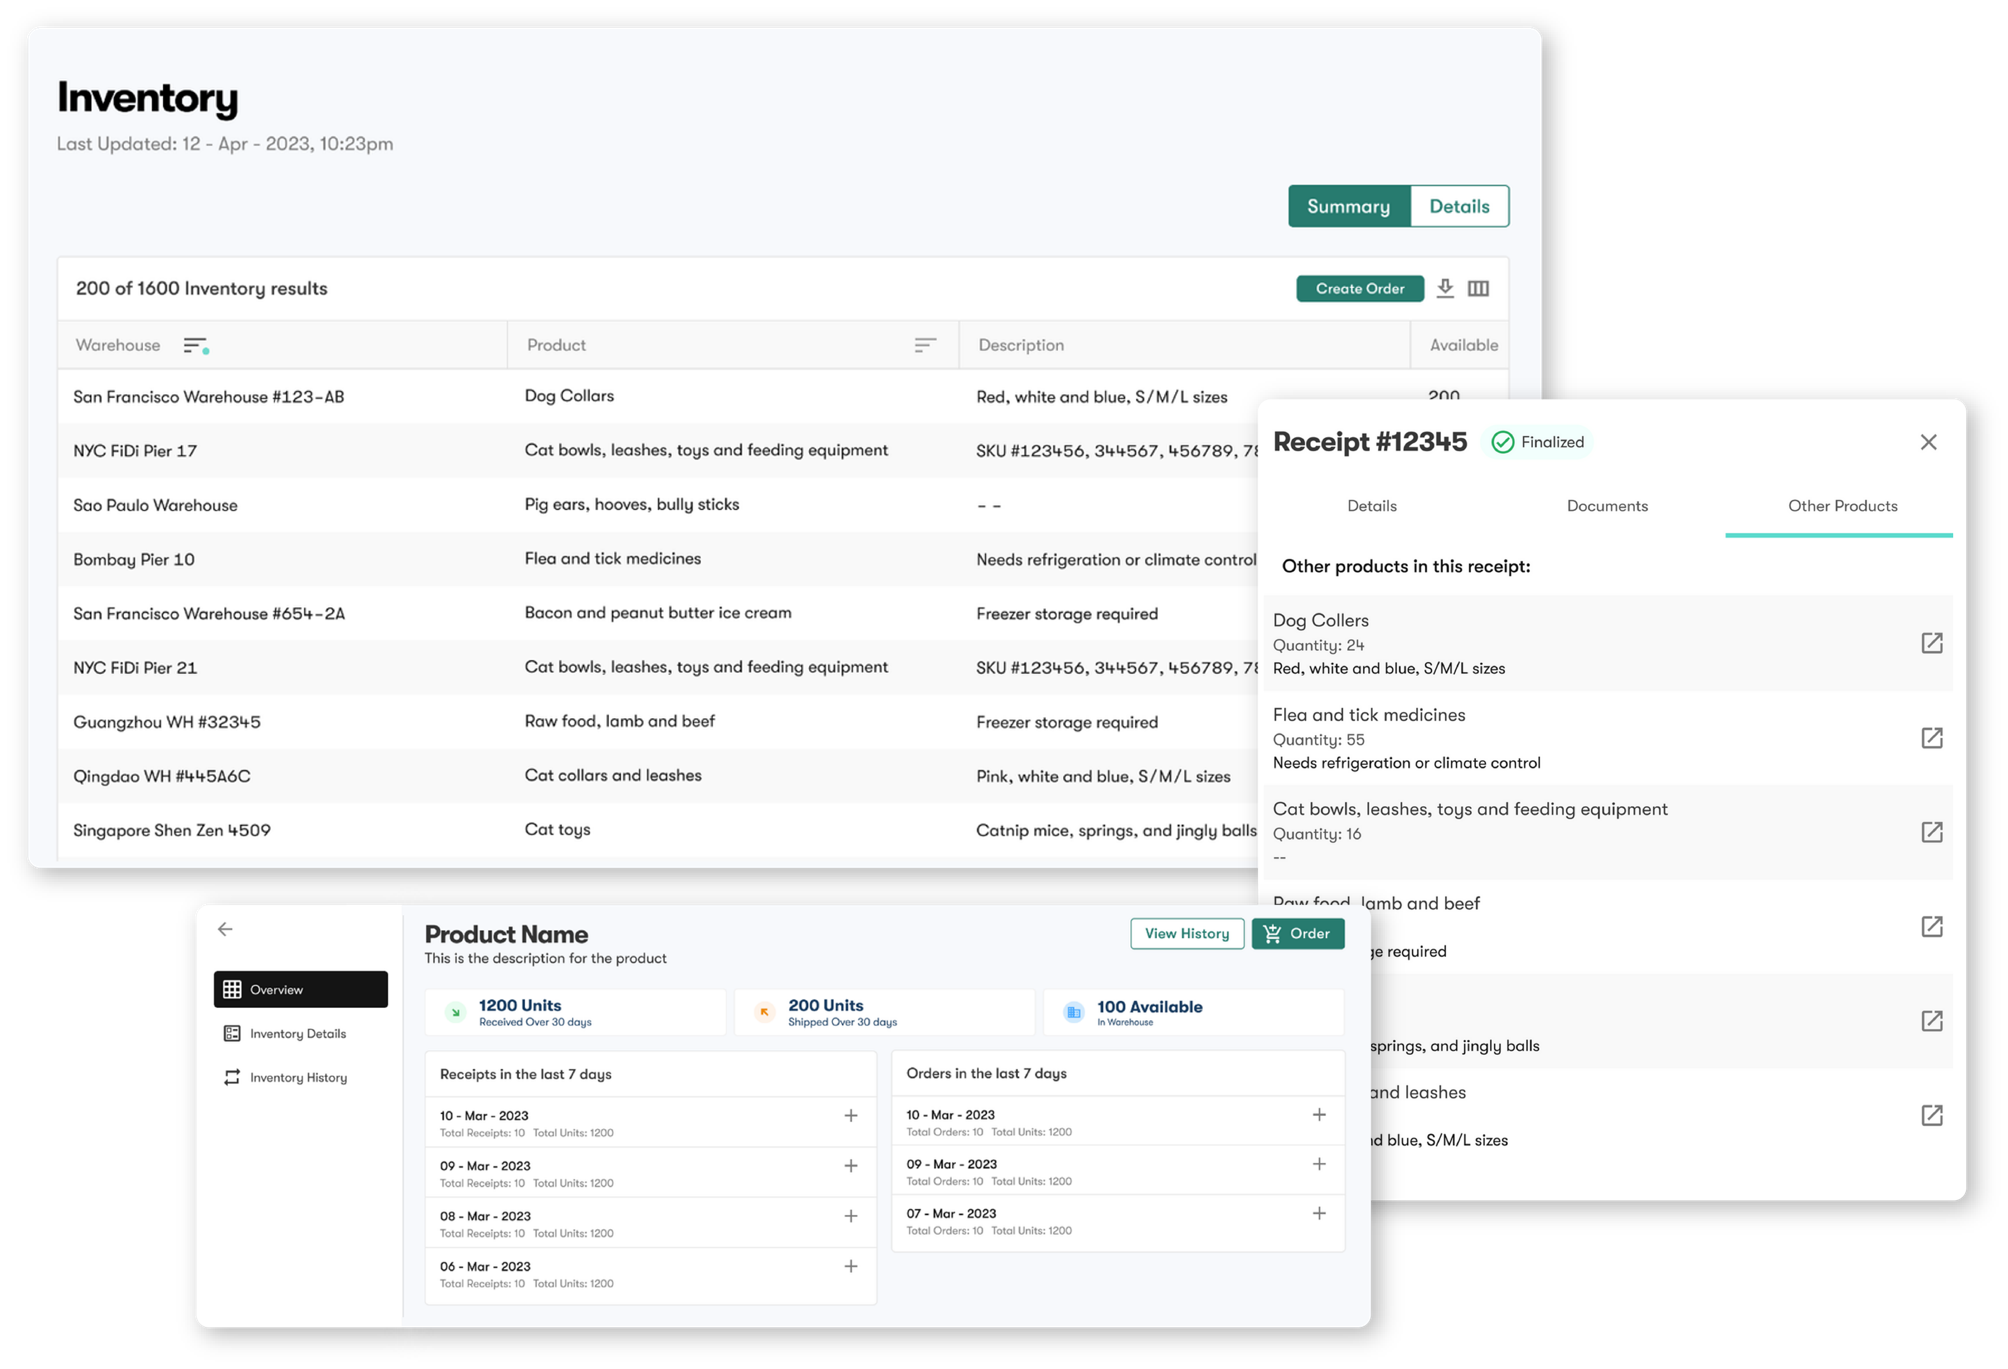Select the Bombay Pier 10 row
This screenshot has height=1369, width=2008.
coord(658,559)
